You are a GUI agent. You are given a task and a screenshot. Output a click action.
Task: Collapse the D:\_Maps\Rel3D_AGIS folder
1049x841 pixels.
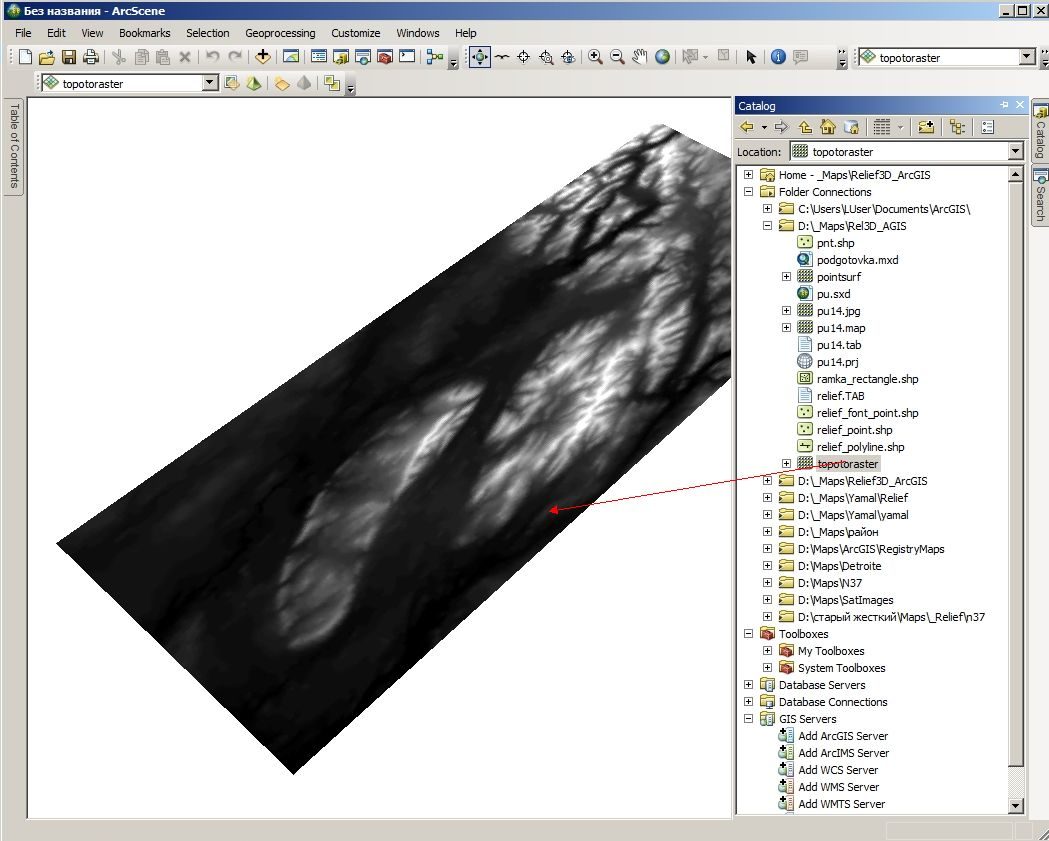(767, 225)
